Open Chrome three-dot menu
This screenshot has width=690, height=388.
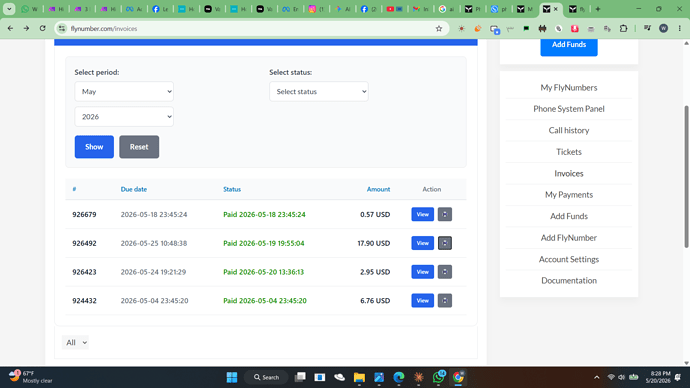point(679,29)
